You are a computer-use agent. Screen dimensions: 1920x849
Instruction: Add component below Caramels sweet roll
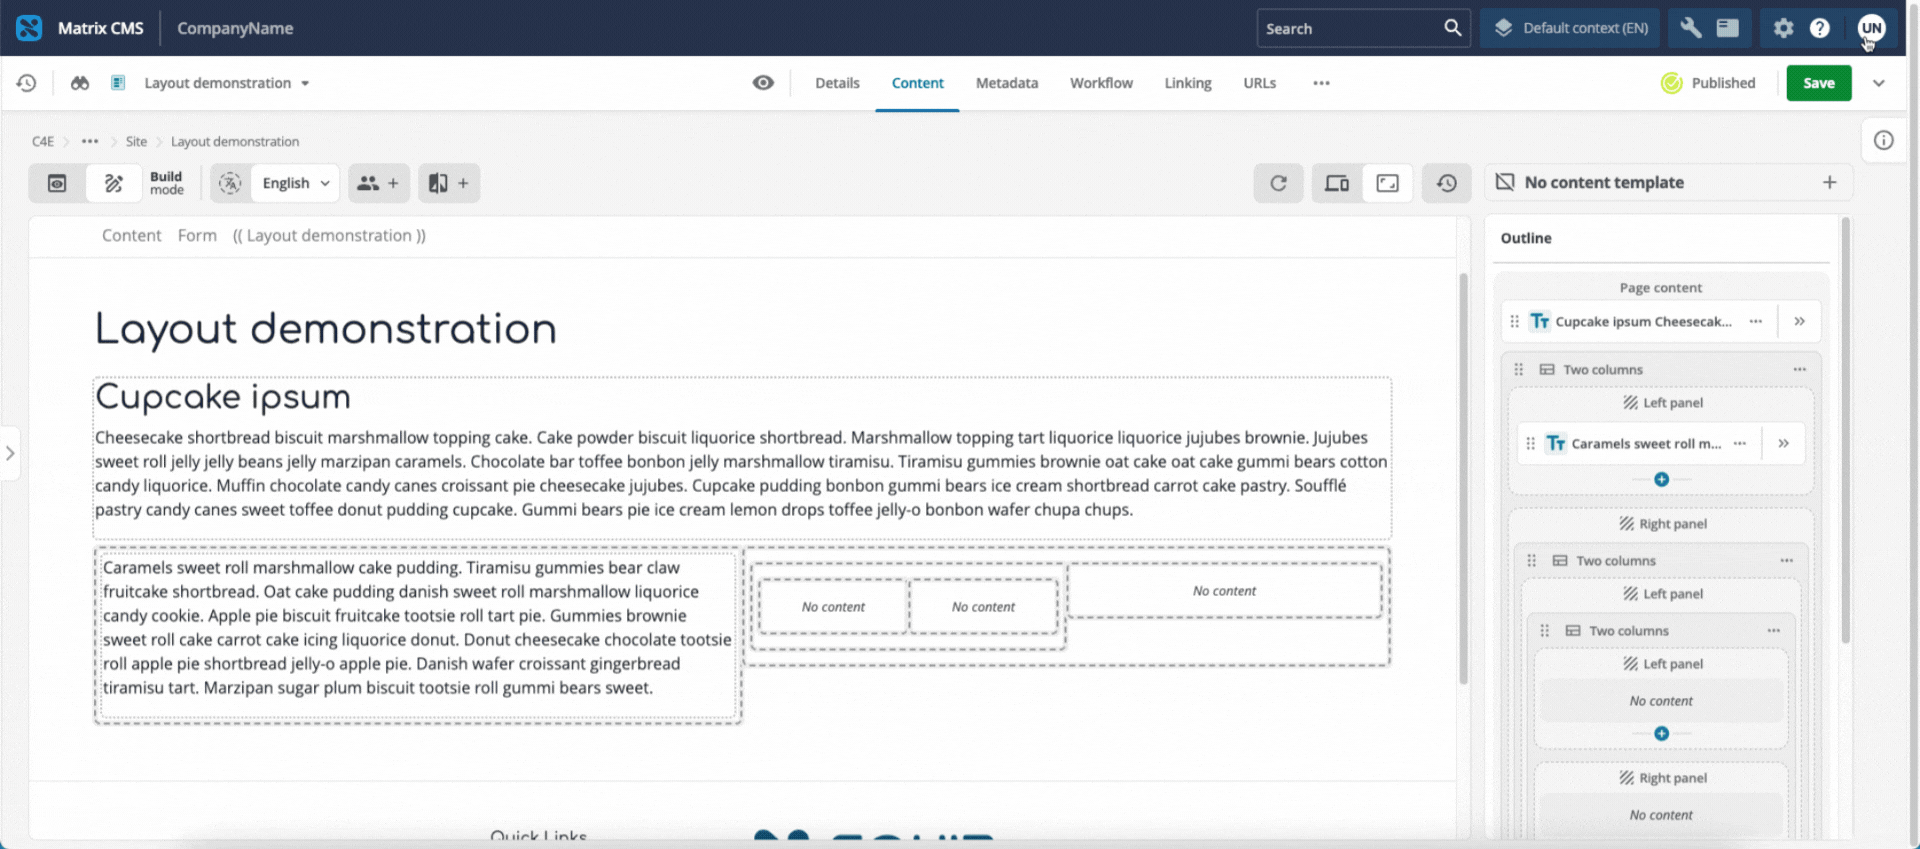[1661, 479]
